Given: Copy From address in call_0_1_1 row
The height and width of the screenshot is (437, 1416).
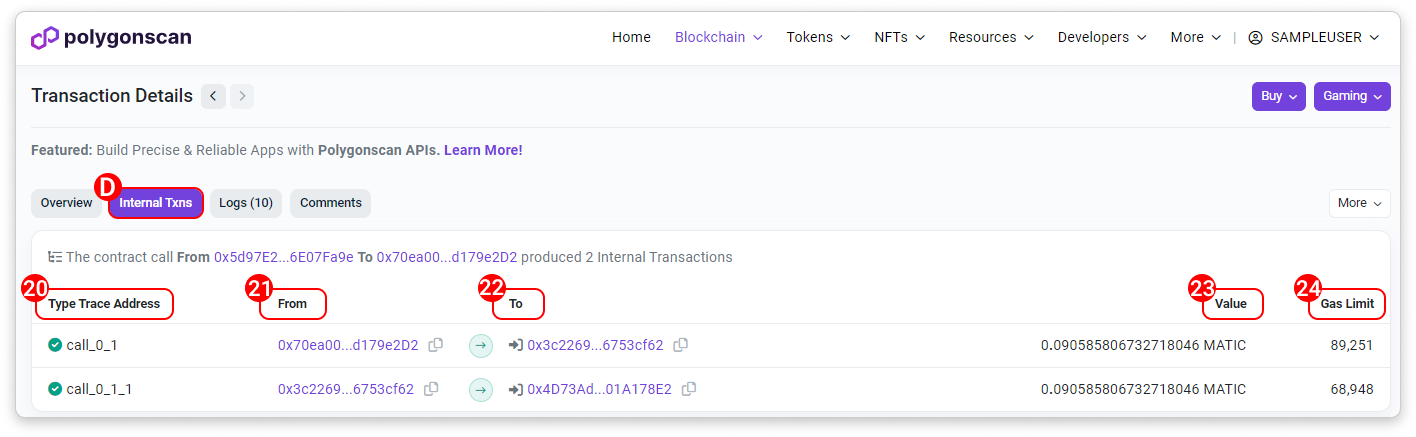Looking at the screenshot, I should click(431, 389).
